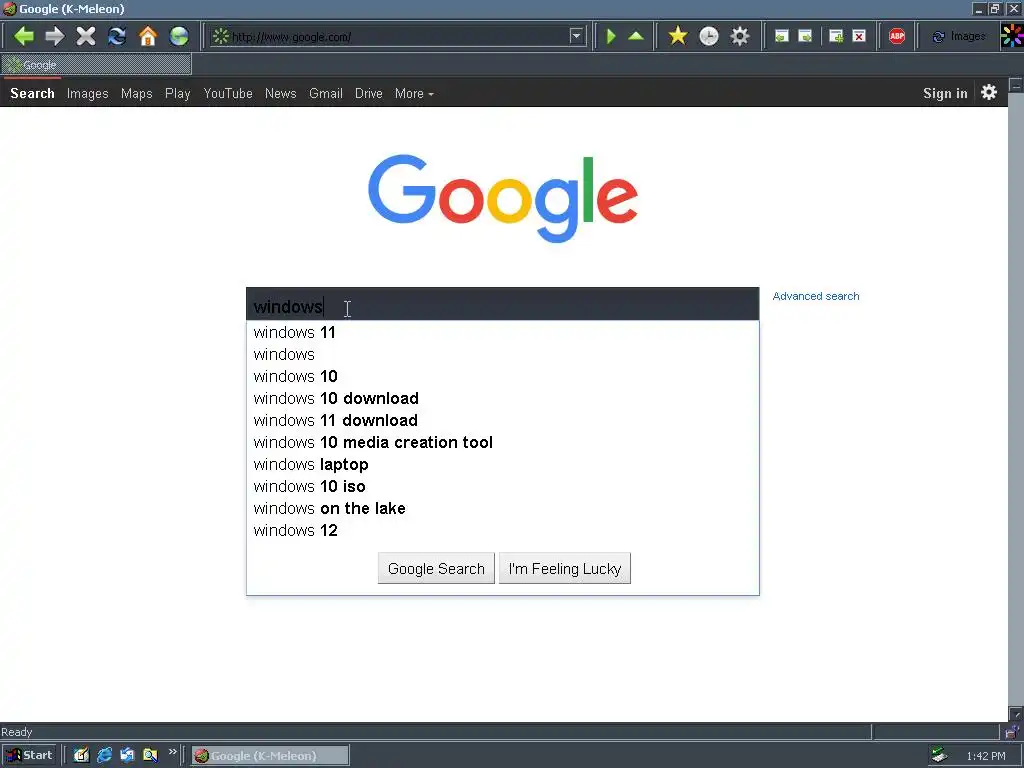Image resolution: width=1024 pixels, height=768 pixels.
Task: Select suggestion 'windows 10 media creation tool'
Action: [x=503, y=442]
